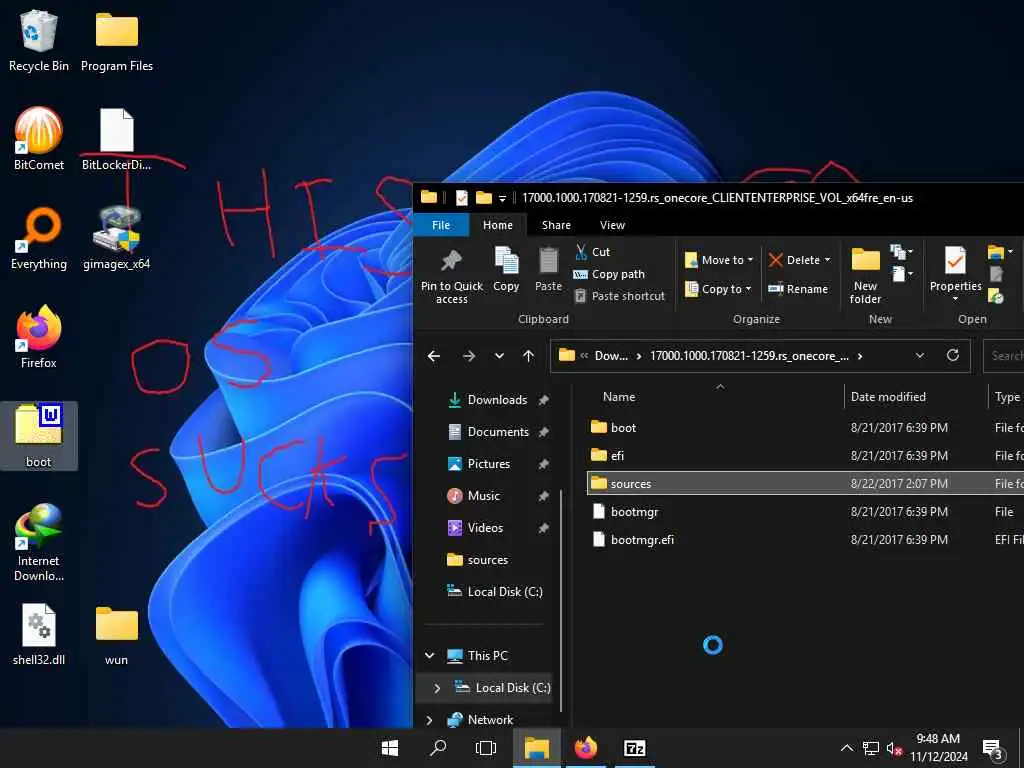Open Task View on the taskbar
The image size is (1024, 768).
click(486, 748)
